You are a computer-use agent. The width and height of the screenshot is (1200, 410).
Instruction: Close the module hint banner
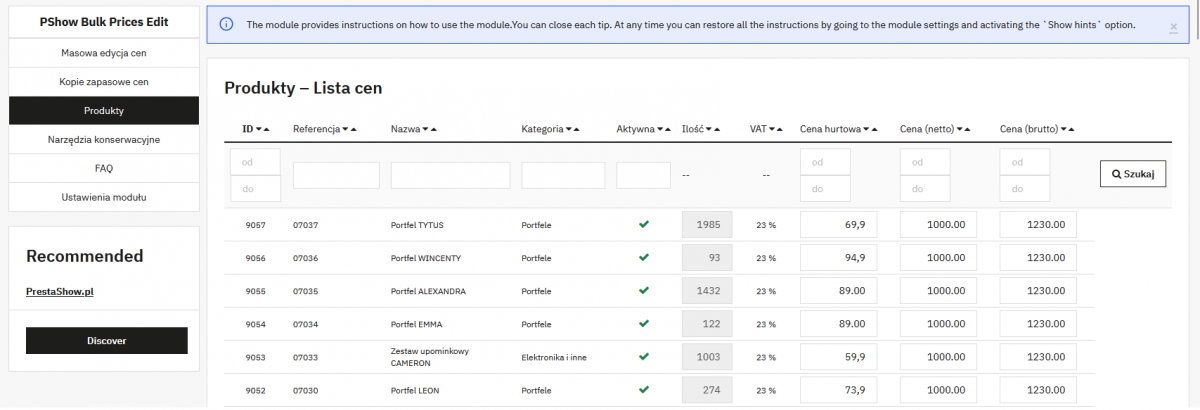[x=1173, y=27]
